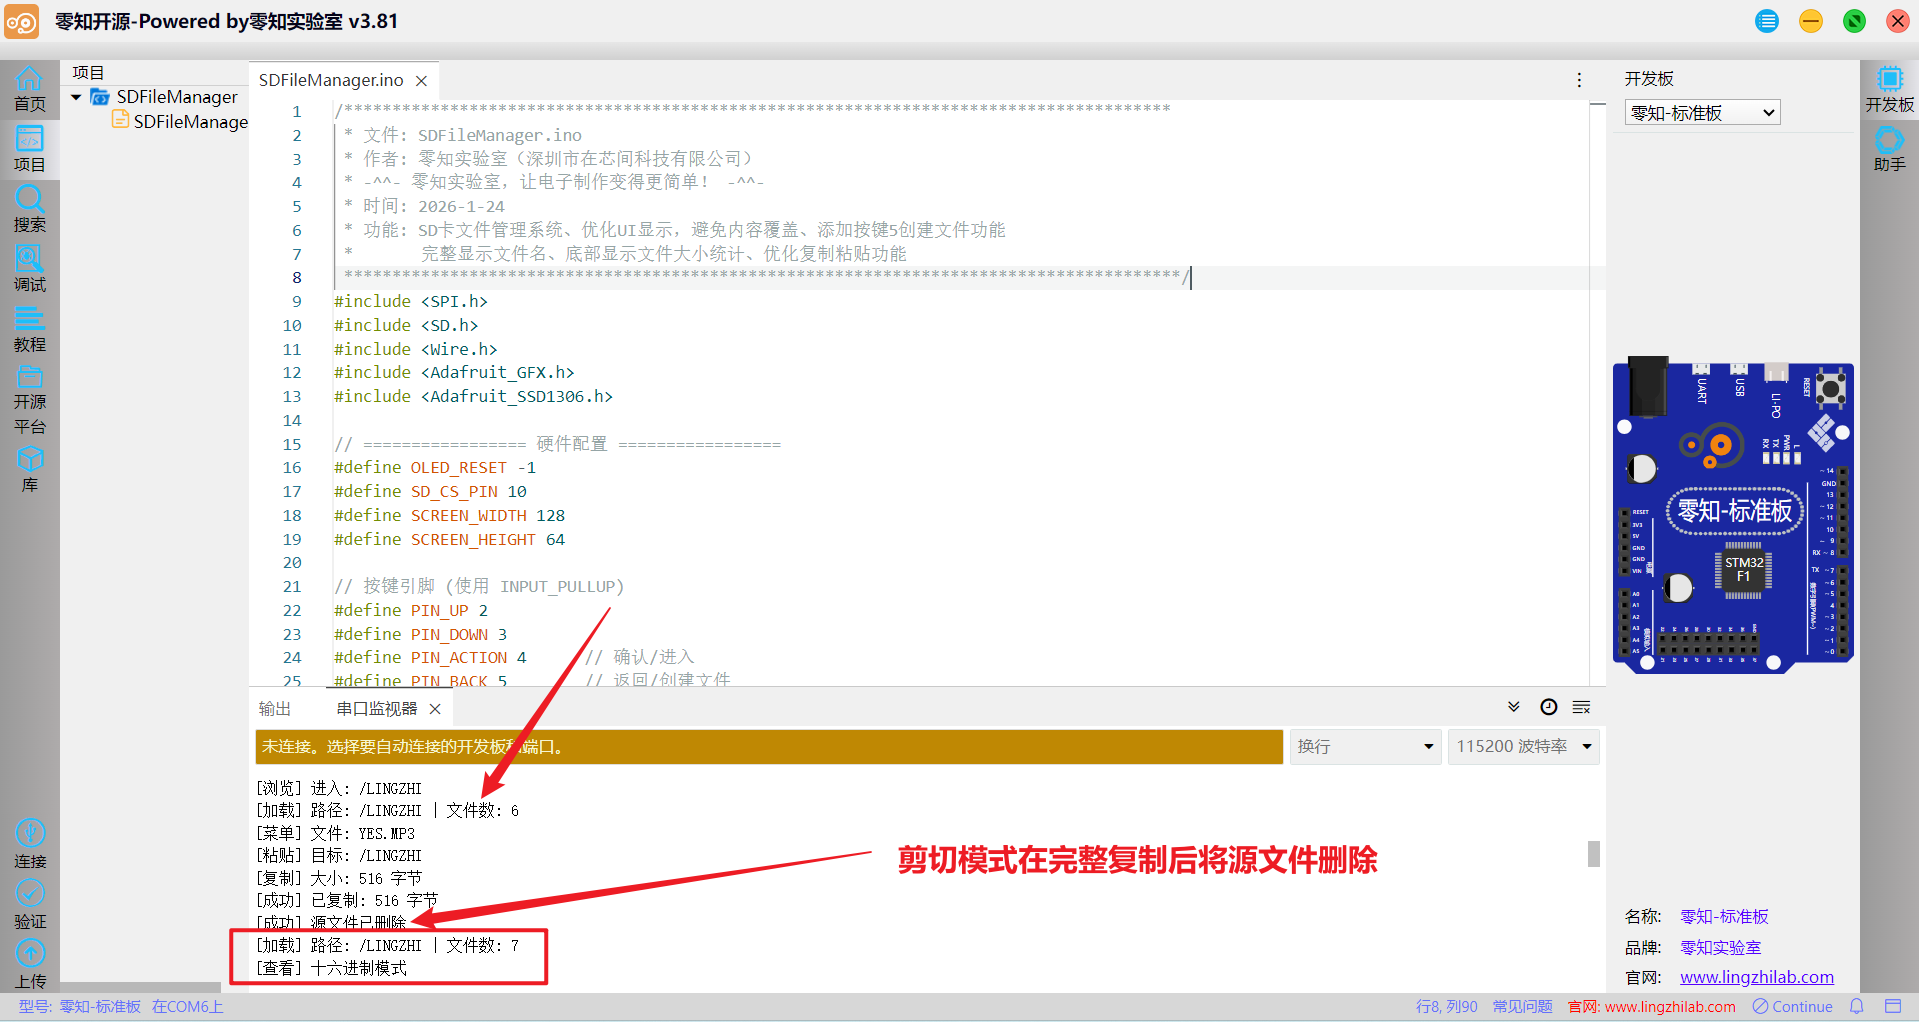Click Continue in status bar
This screenshot has height=1022, width=1919.
click(x=1792, y=1007)
